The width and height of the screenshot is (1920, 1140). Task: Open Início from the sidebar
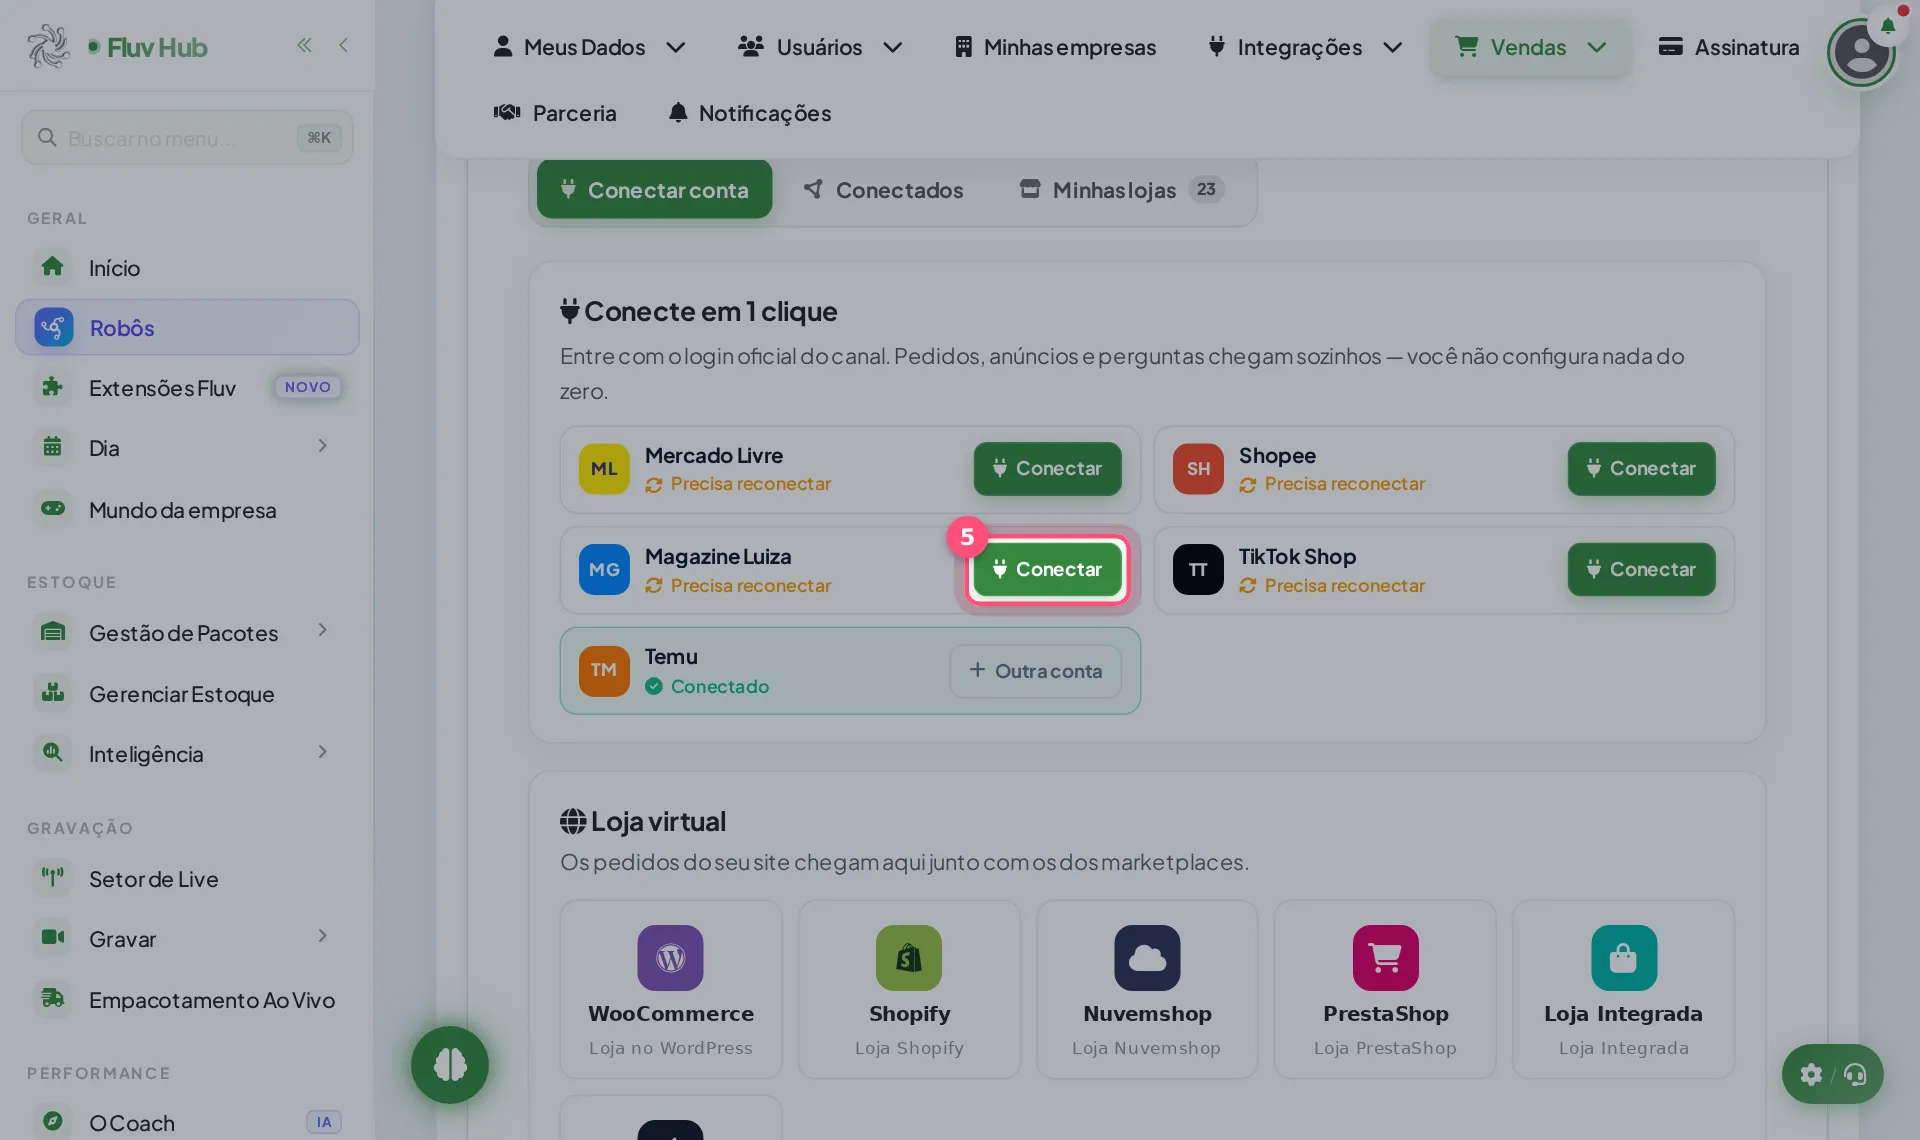(187, 267)
